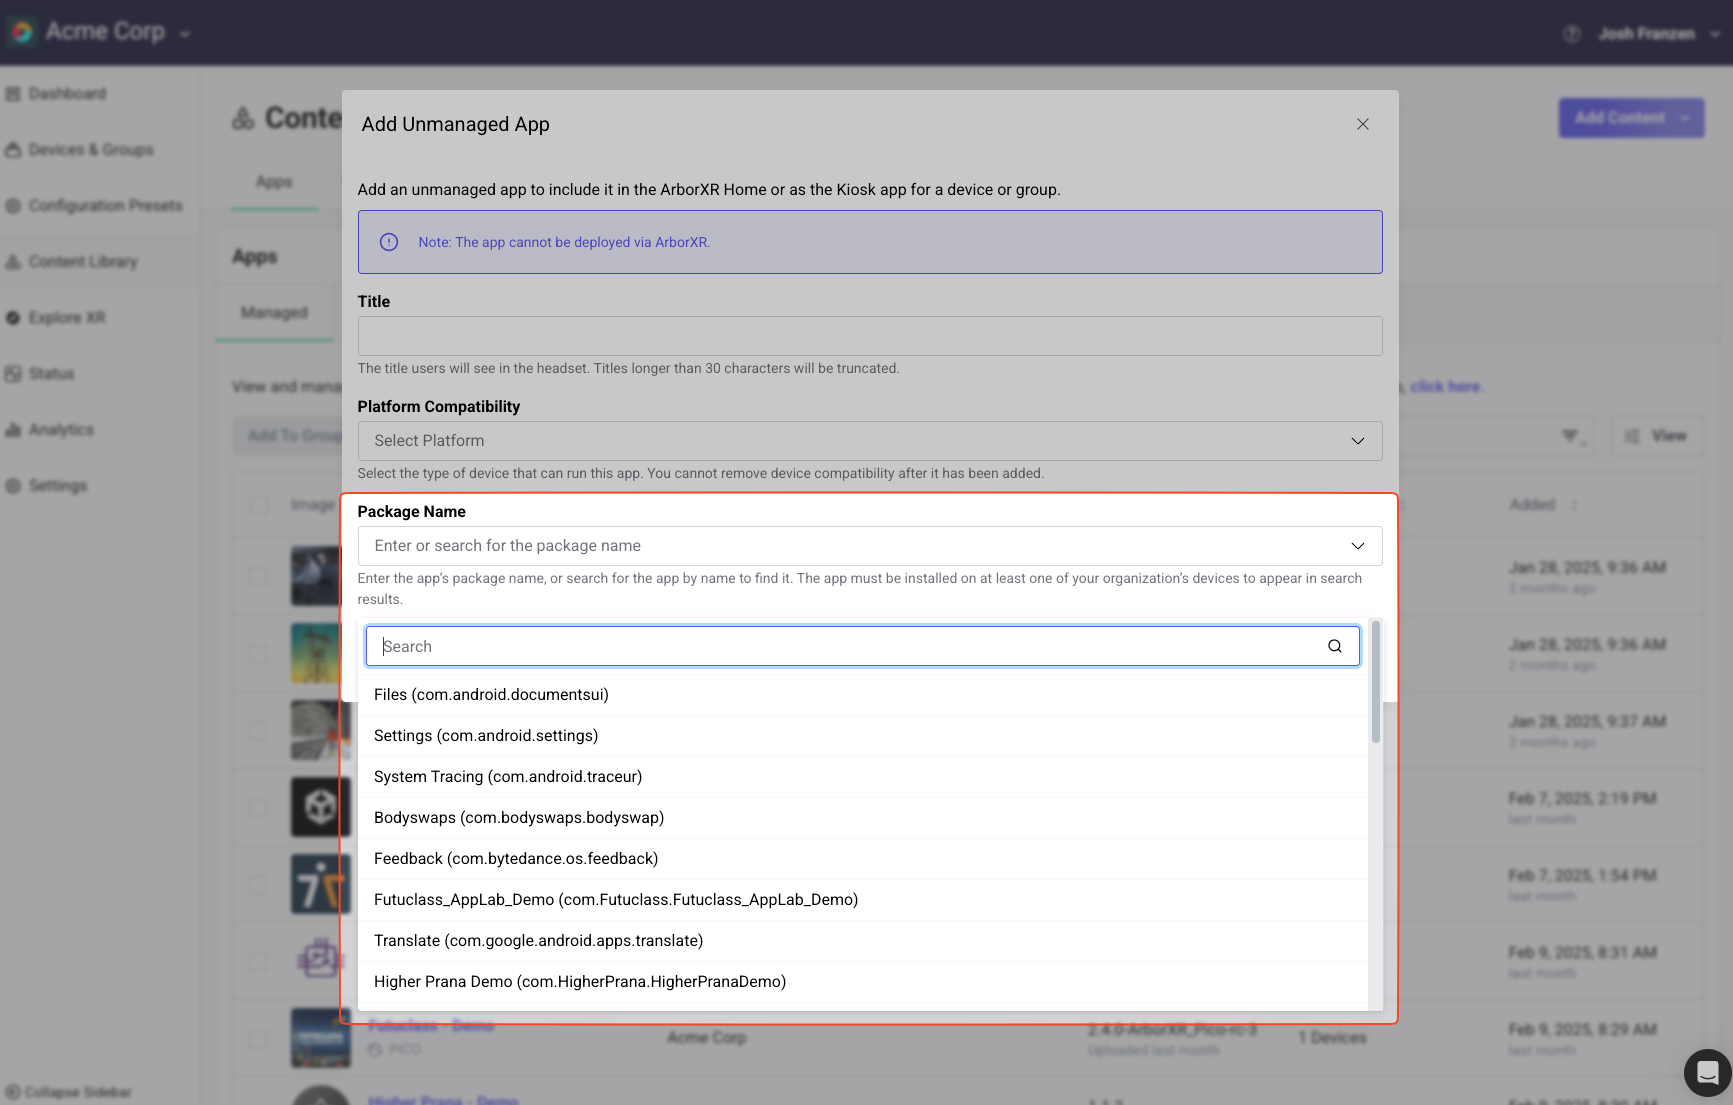This screenshot has width=1733, height=1105.
Task: Open the Select Platform dropdown
Action: (870, 441)
